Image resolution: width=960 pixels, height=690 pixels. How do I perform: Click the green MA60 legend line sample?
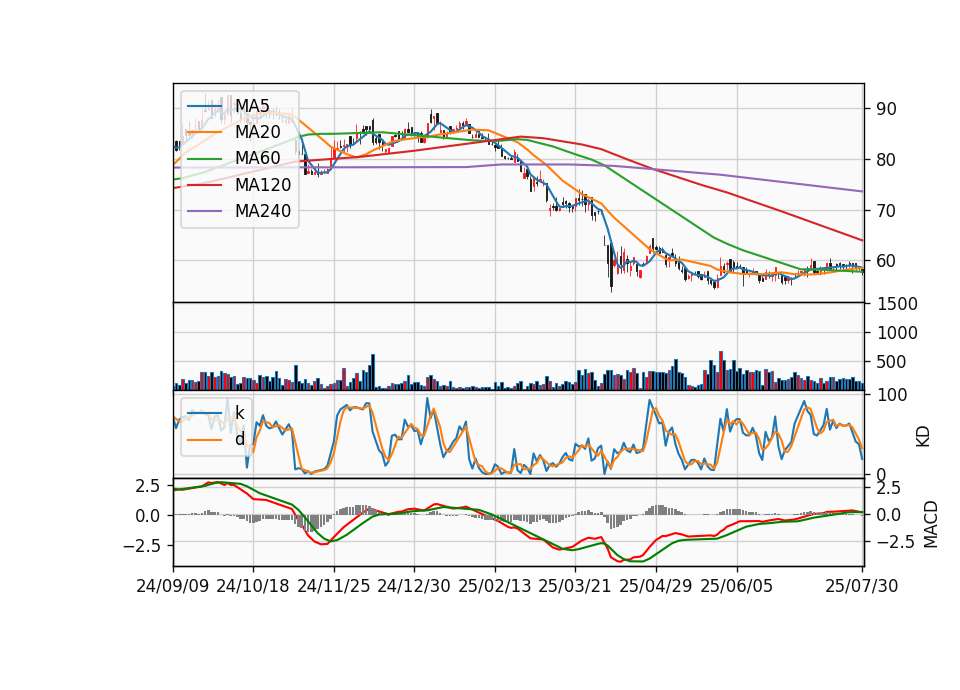point(204,159)
